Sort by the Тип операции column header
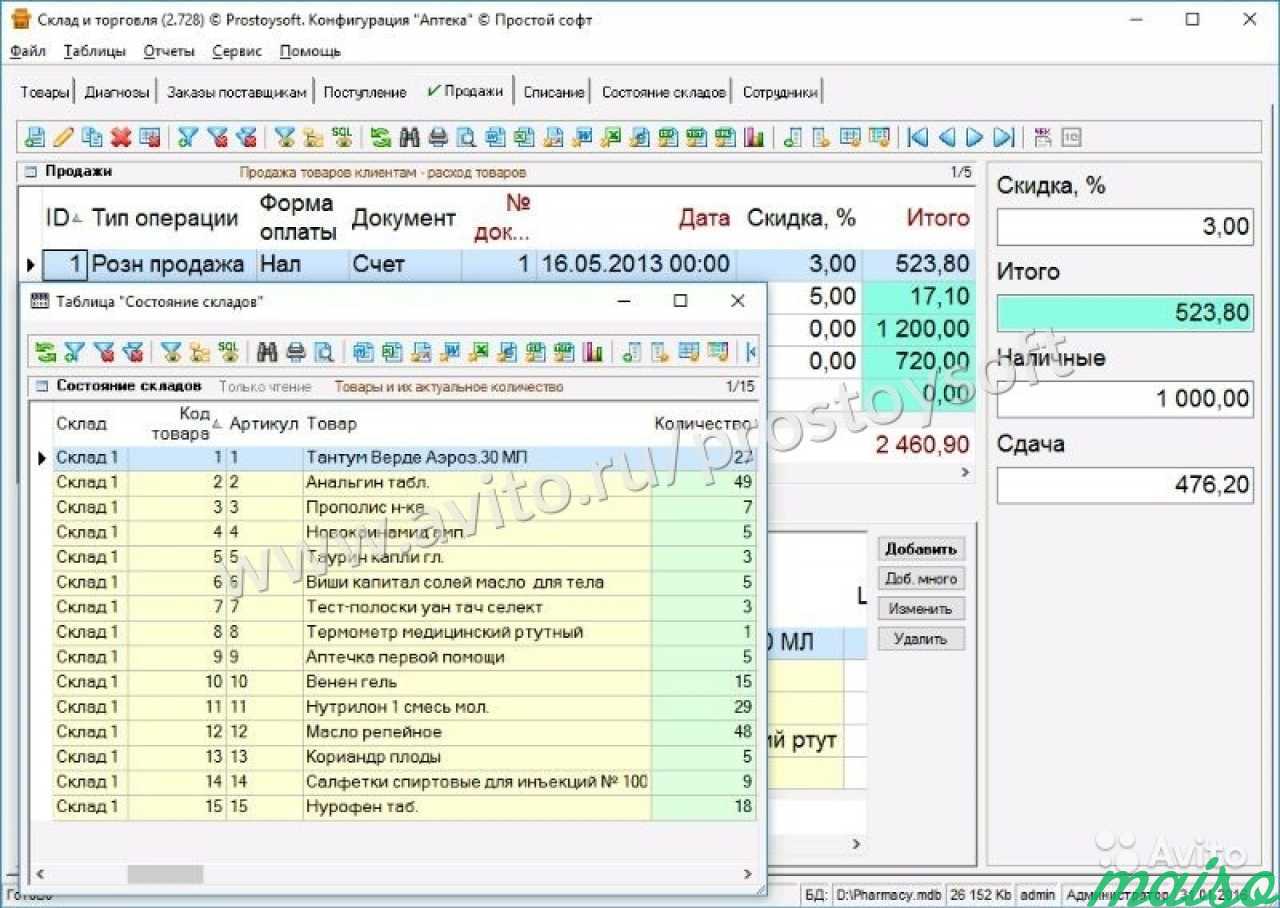Screen dimensions: 1280x908 click(x=165, y=218)
